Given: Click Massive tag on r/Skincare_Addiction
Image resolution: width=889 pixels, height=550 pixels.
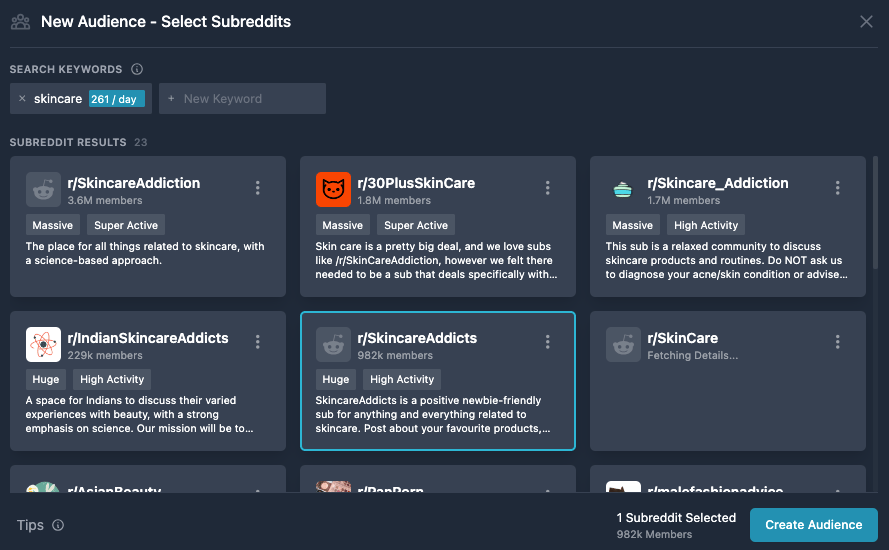Looking at the screenshot, I should pos(632,225).
